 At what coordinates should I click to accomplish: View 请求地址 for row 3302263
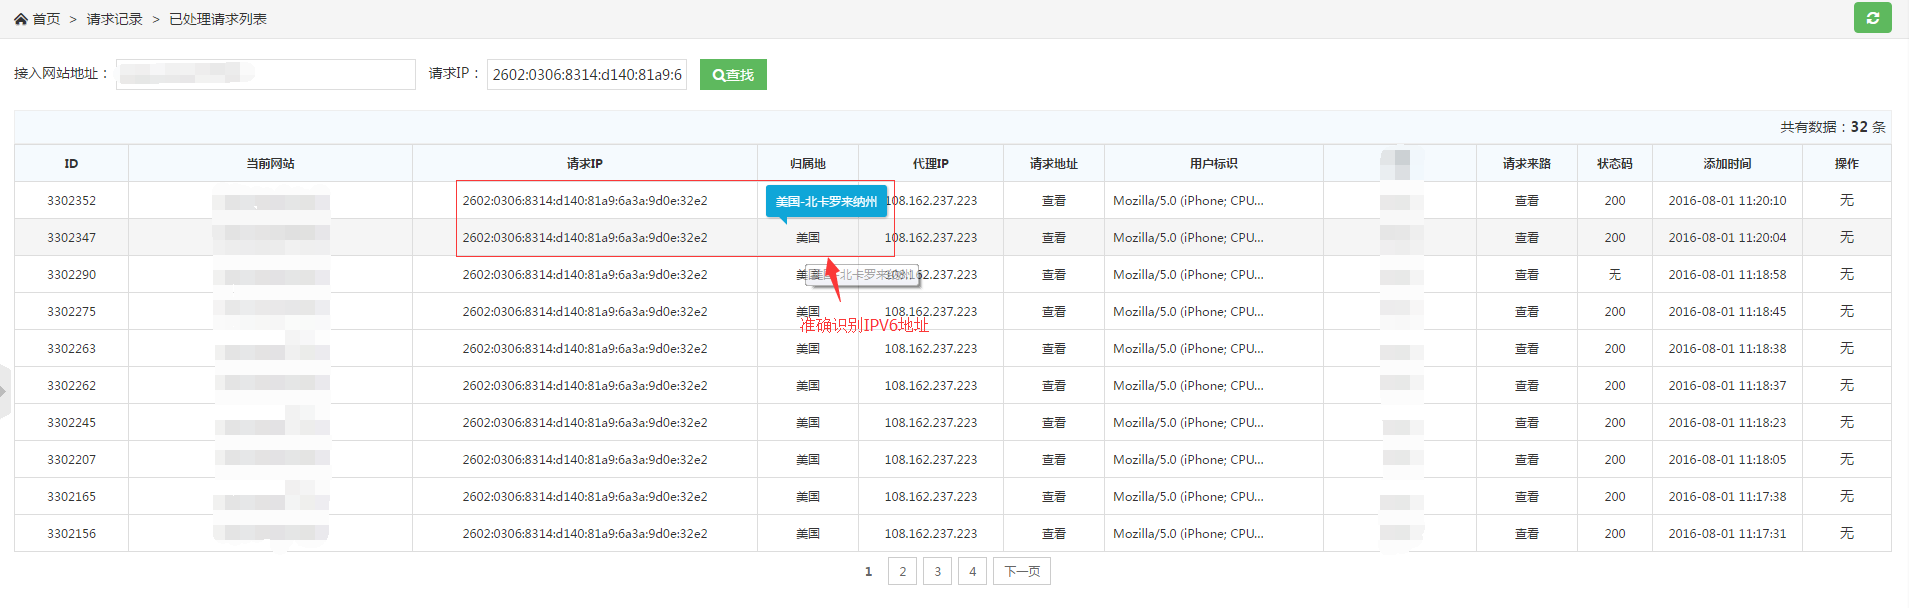pyautogui.click(x=1053, y=349)
